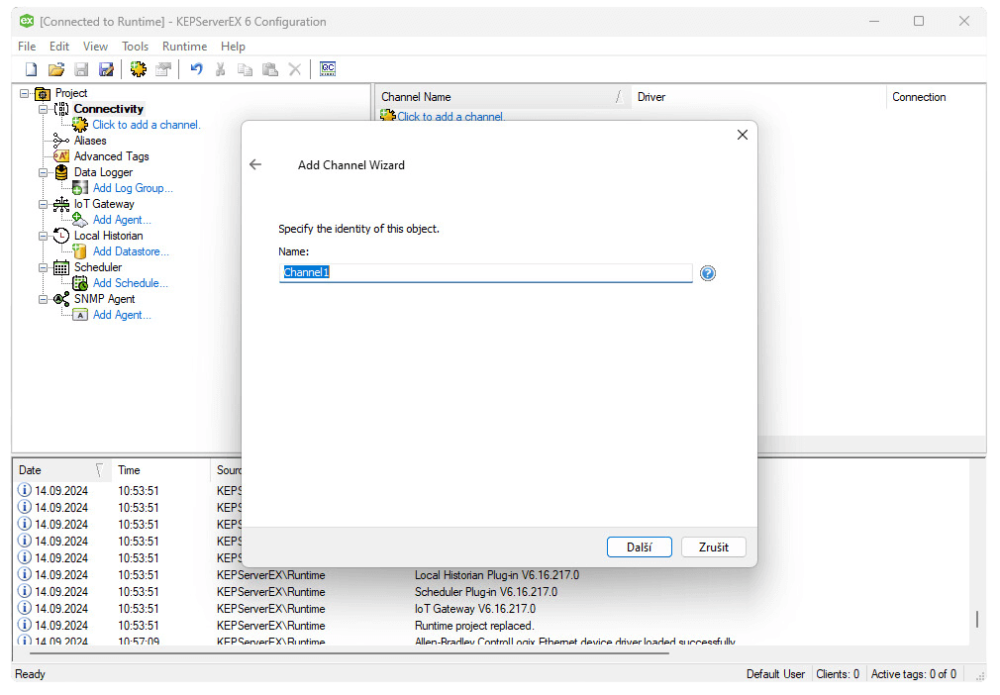Open the Tools menu

click(135, 46)
